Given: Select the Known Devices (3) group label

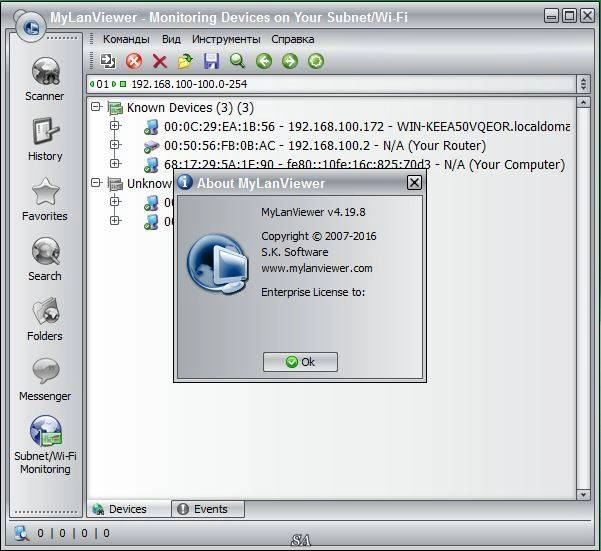Looking at the screenshot, I should pos(190,108).
